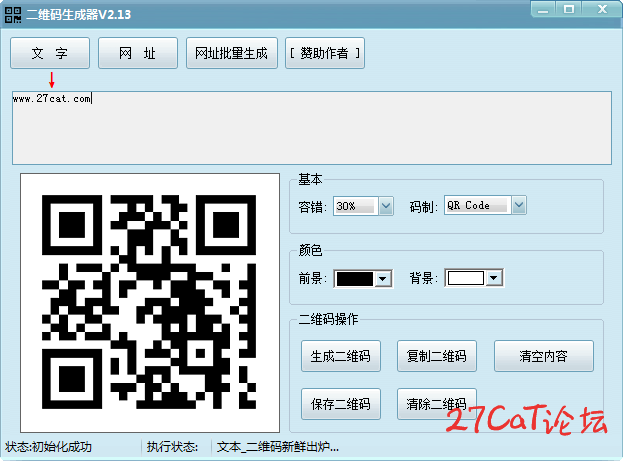623x461 pixels.
Task: Open the 赞助作者 sponsor author button
Action: 325,53
